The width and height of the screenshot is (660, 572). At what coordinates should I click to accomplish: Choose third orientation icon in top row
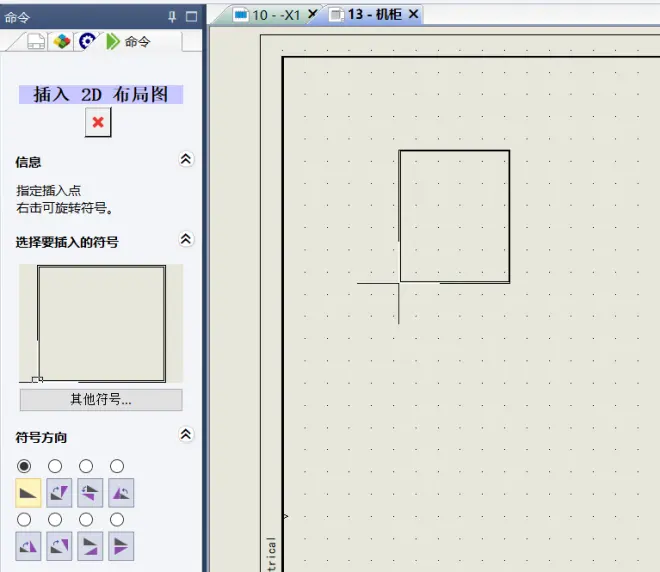click(90, 492)
